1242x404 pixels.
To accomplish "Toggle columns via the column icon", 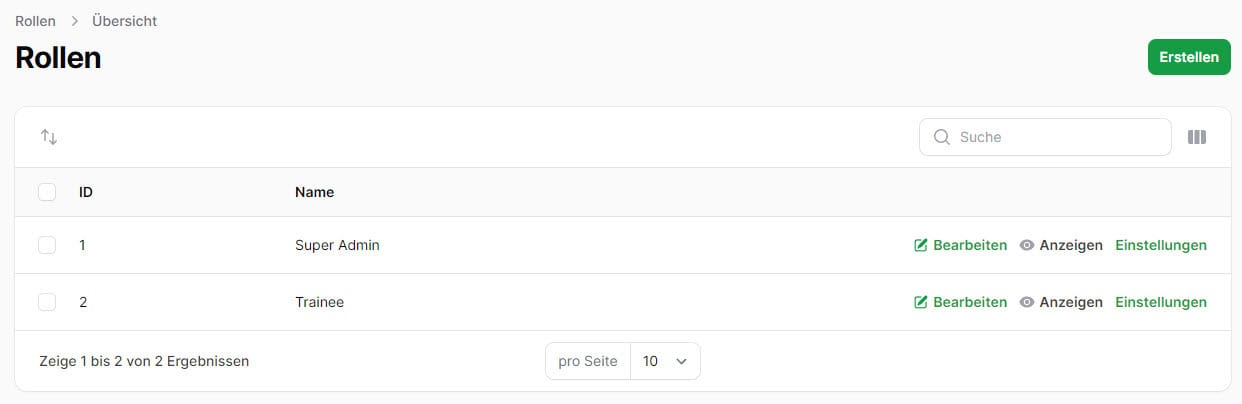I will coord(1197,137).
